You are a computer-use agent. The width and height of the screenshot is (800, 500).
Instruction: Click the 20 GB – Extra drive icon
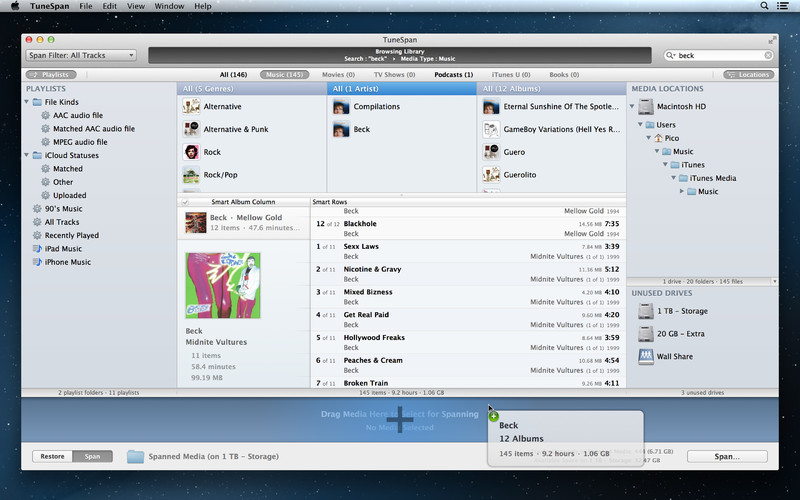(x=645, y=334)
